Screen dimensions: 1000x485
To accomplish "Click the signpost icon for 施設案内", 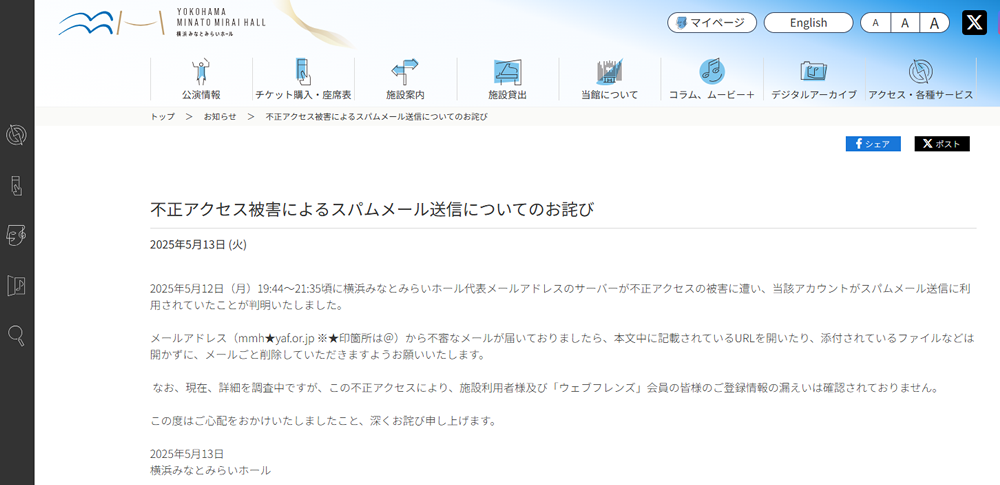I will point(405,72).
